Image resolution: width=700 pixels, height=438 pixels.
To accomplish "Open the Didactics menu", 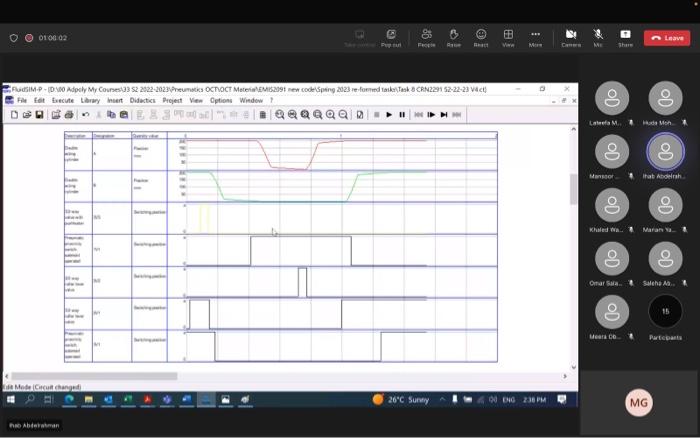I will (x=142, y=100).
